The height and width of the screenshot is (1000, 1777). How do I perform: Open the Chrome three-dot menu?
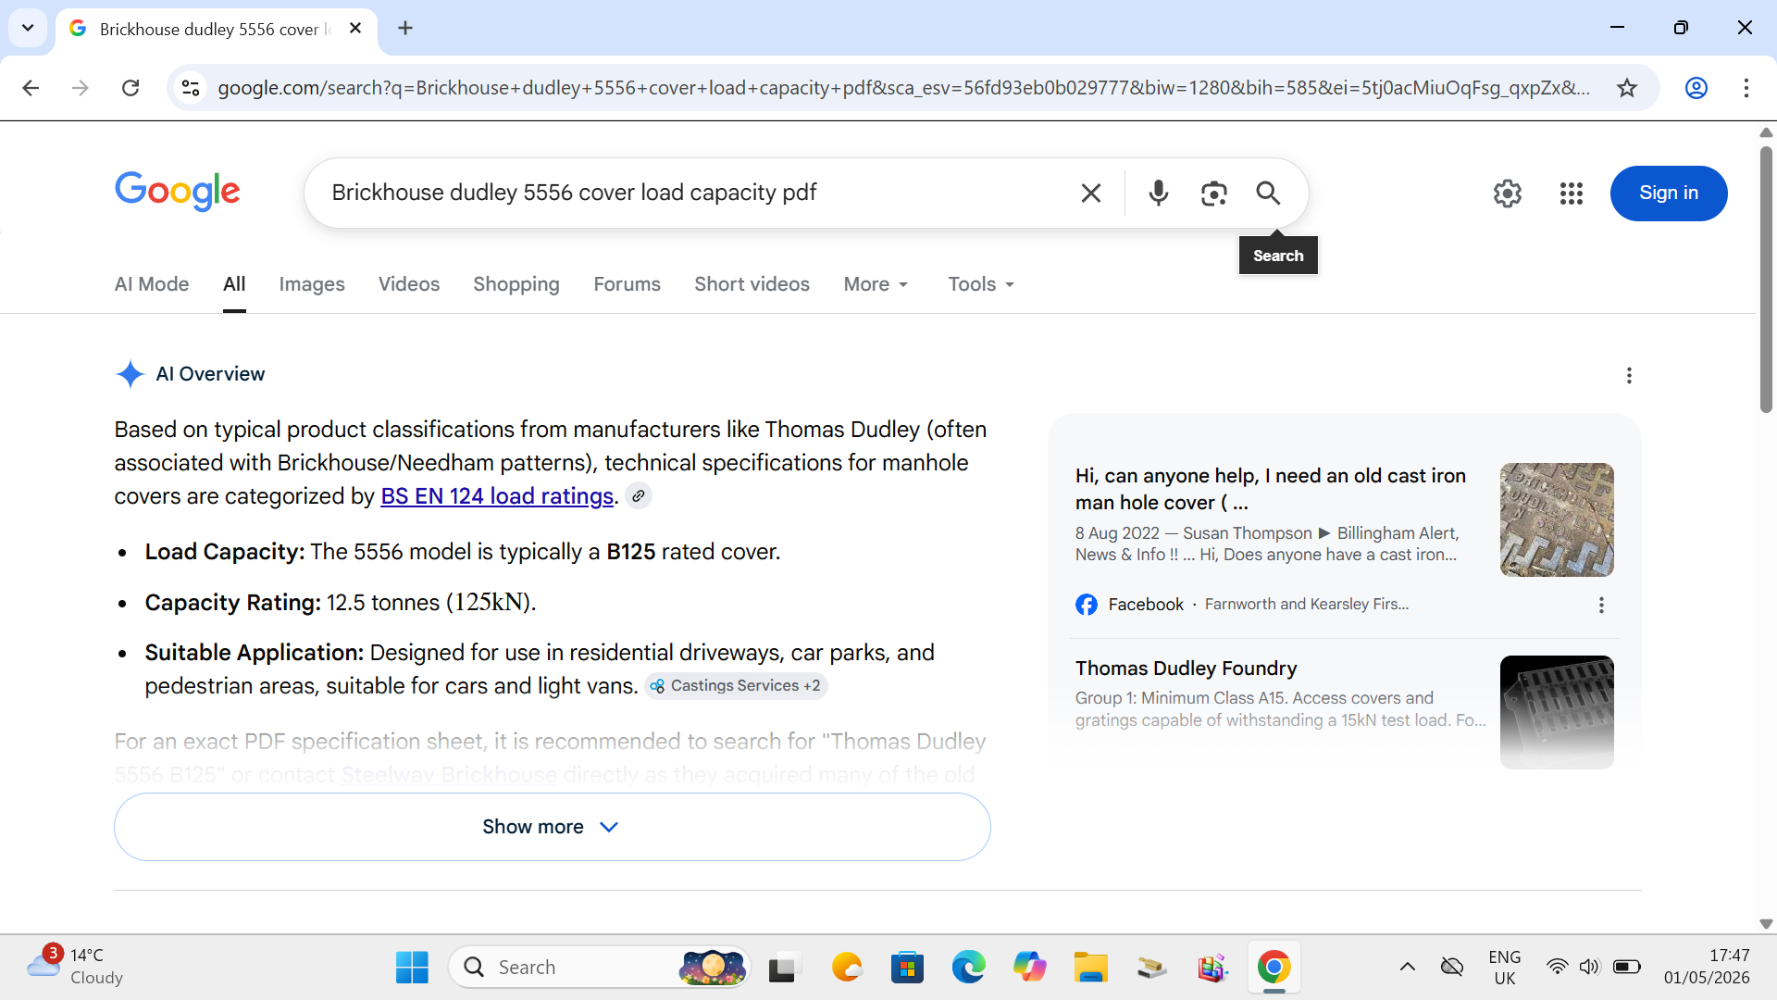tap(1746, 88)
